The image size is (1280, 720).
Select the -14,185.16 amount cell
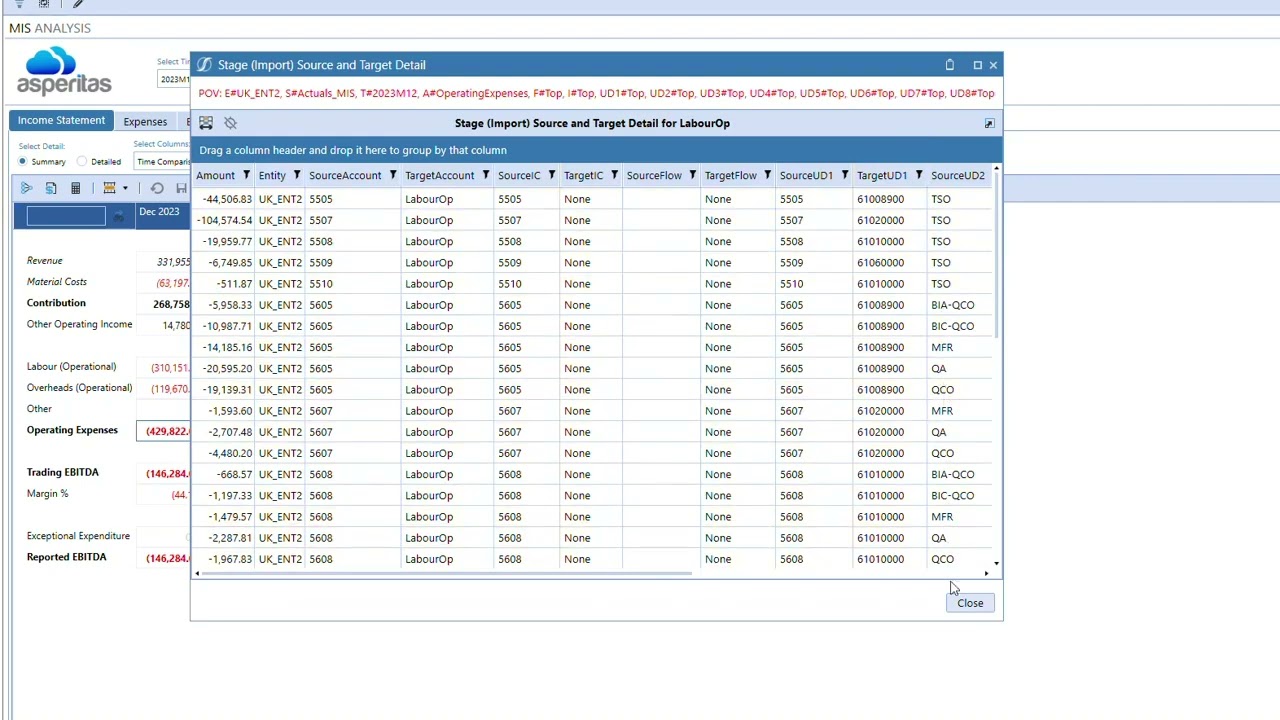pyautogui.click(x=224, y=347)
